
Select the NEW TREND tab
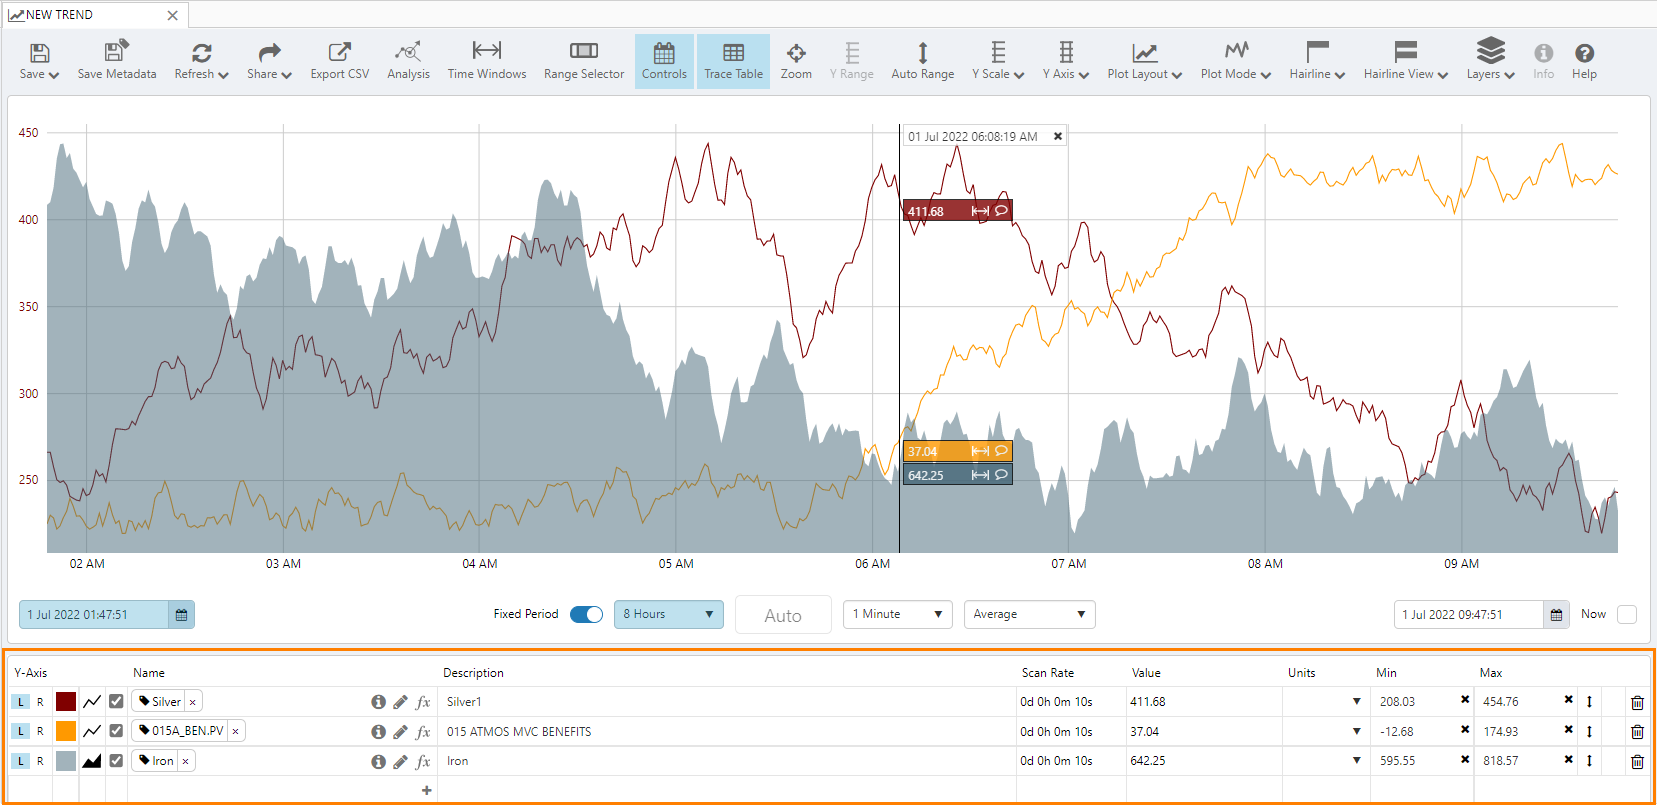click(x=60, y=15)
